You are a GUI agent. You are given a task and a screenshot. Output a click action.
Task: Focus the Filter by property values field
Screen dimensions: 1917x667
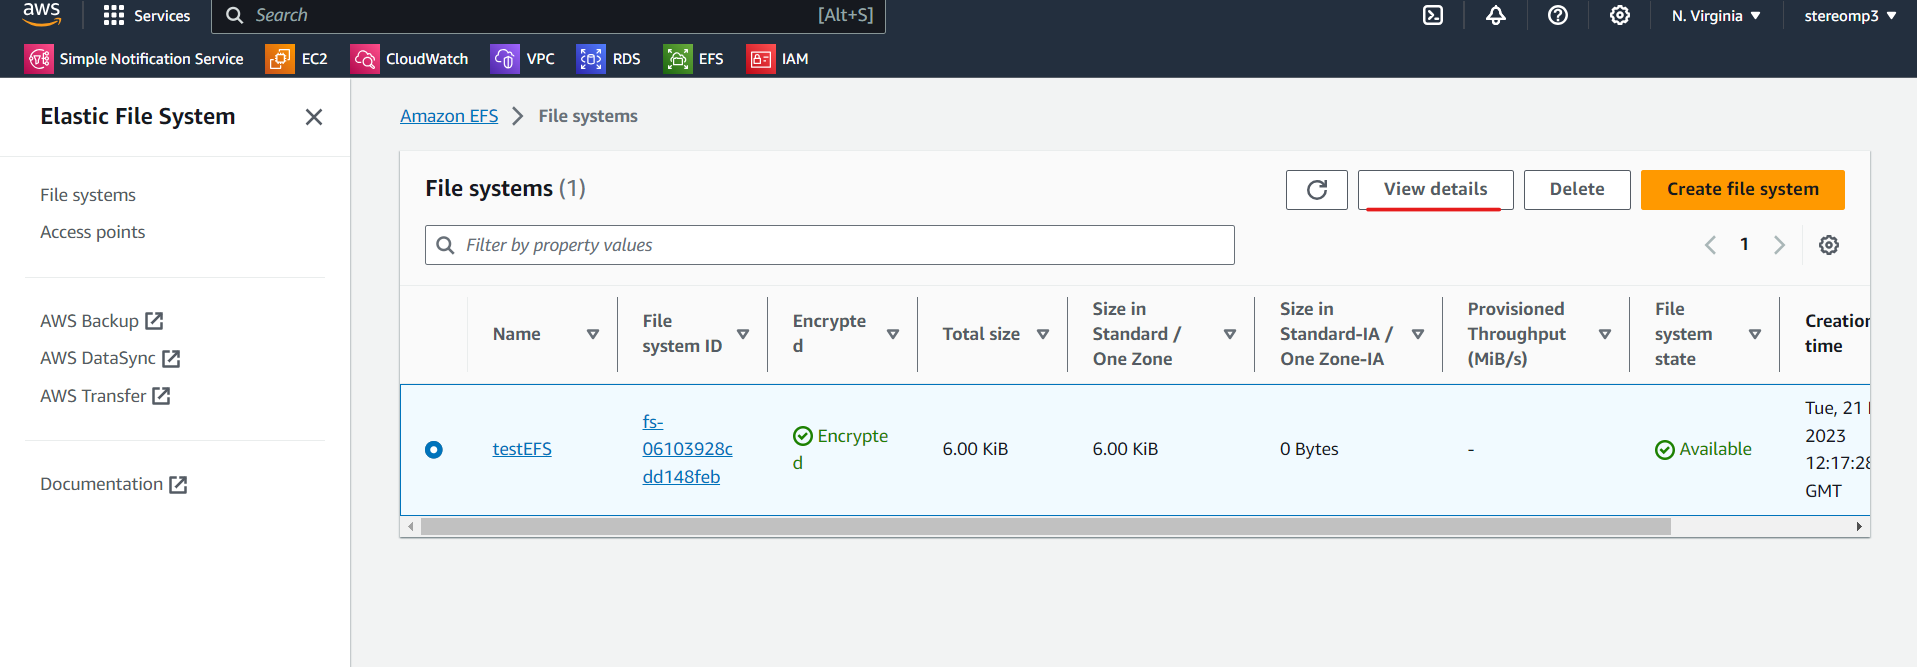[830, 245]
